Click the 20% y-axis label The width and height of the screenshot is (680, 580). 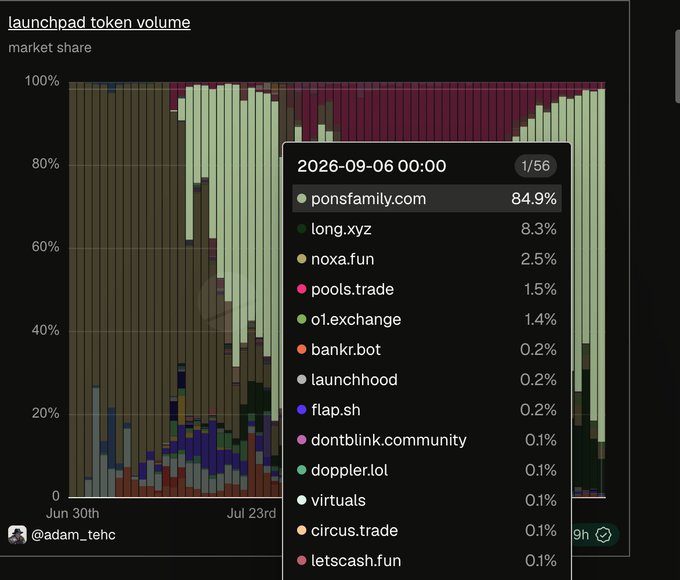(45, 413)
